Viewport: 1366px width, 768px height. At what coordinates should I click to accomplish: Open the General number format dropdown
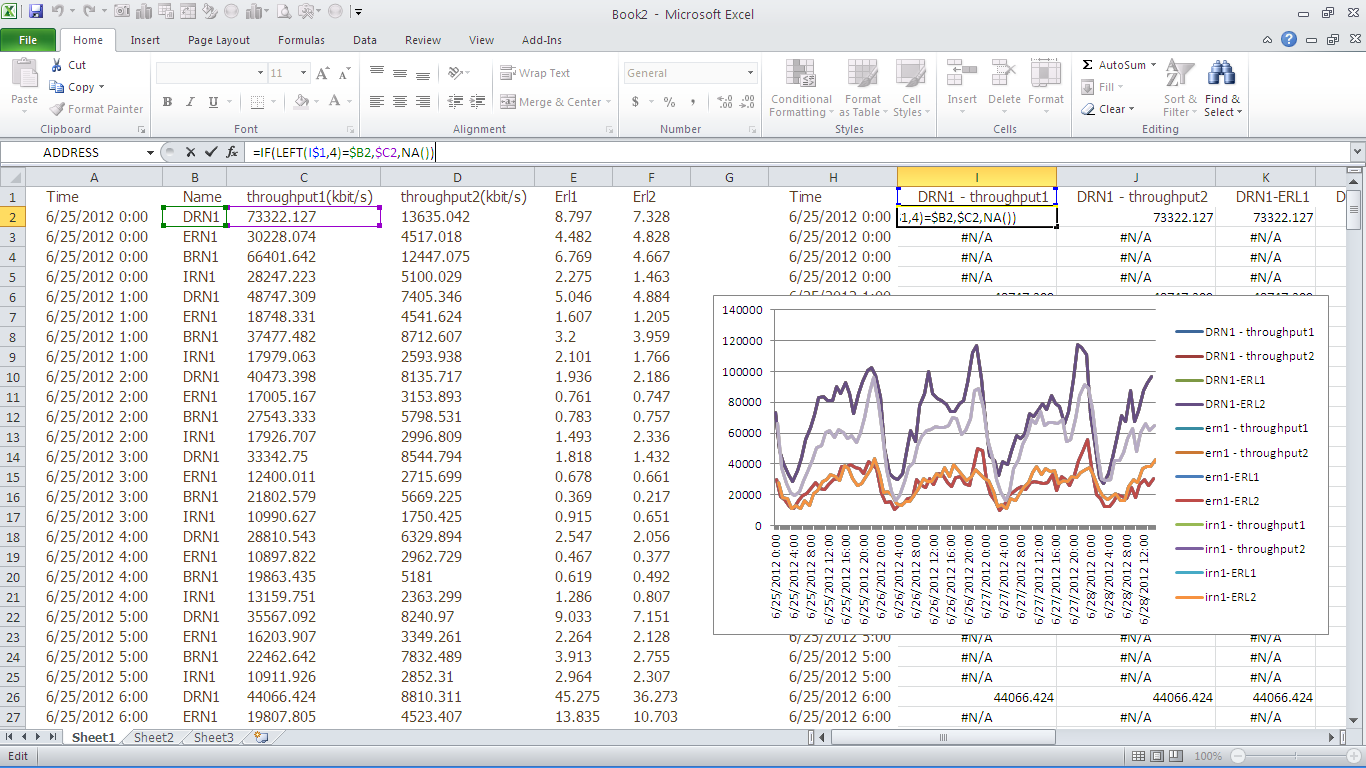click(750, 73)
